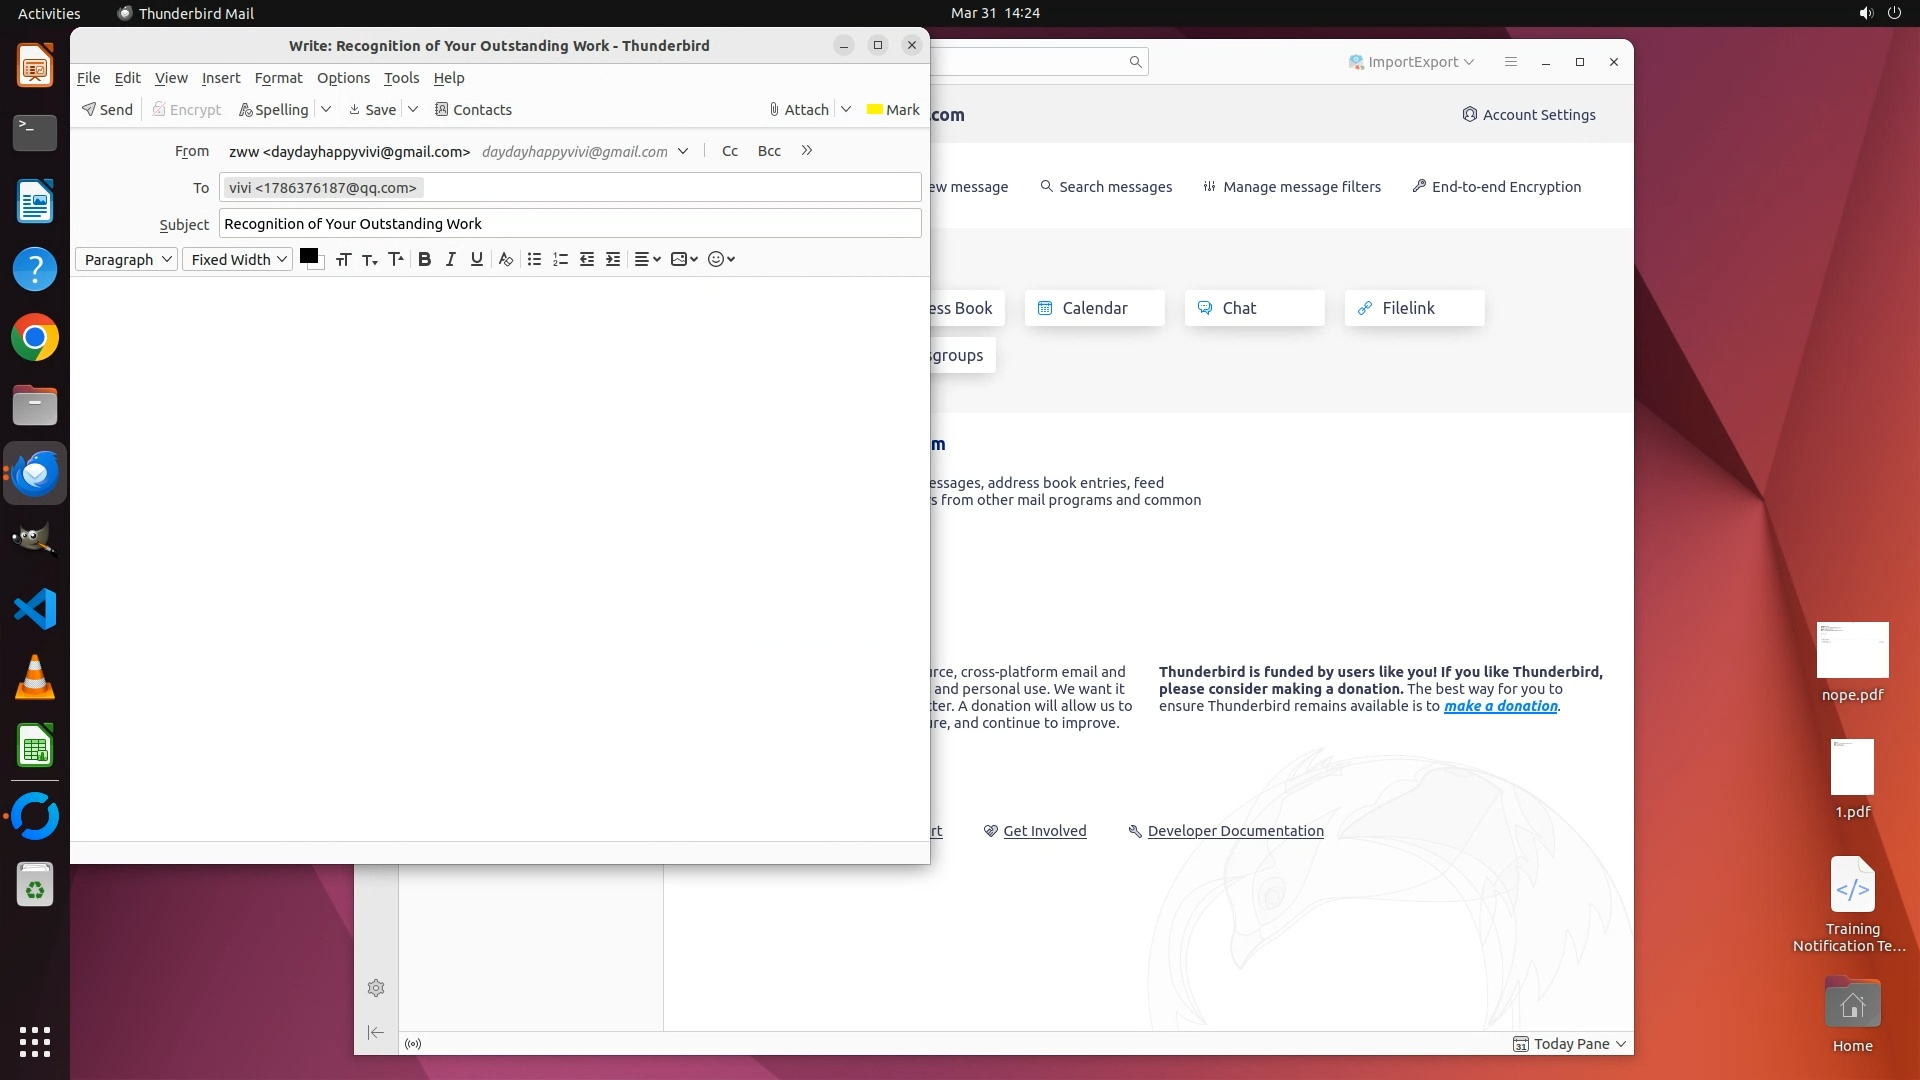
Task: Click the remove text styling icon
Action: pyautogui.click(x=506, y=259)
